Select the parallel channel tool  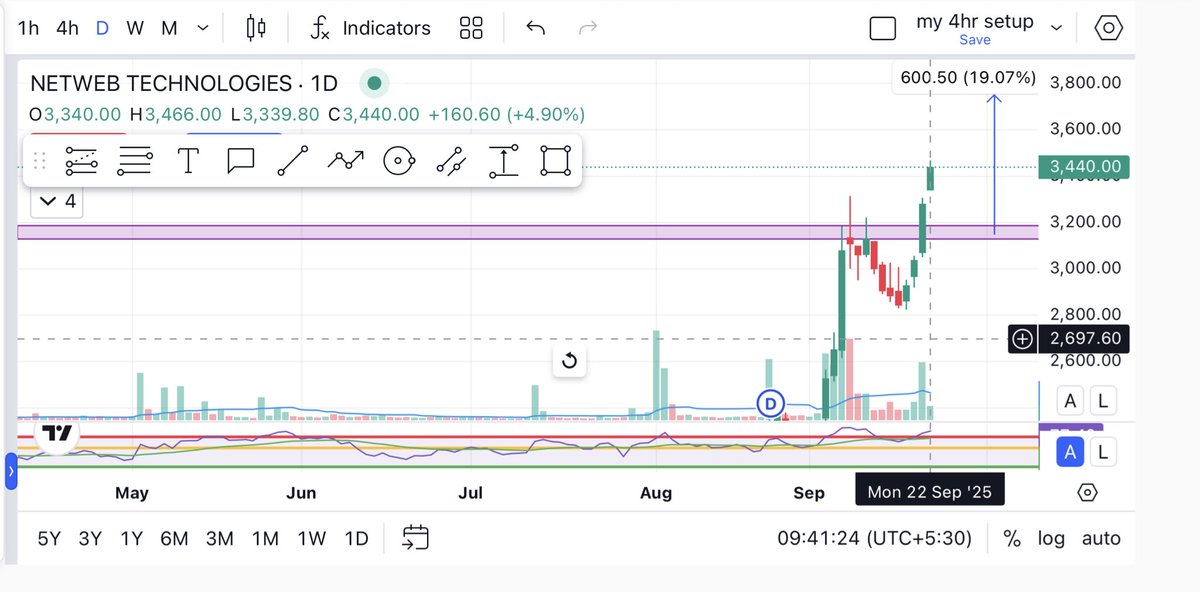(451, 161)
